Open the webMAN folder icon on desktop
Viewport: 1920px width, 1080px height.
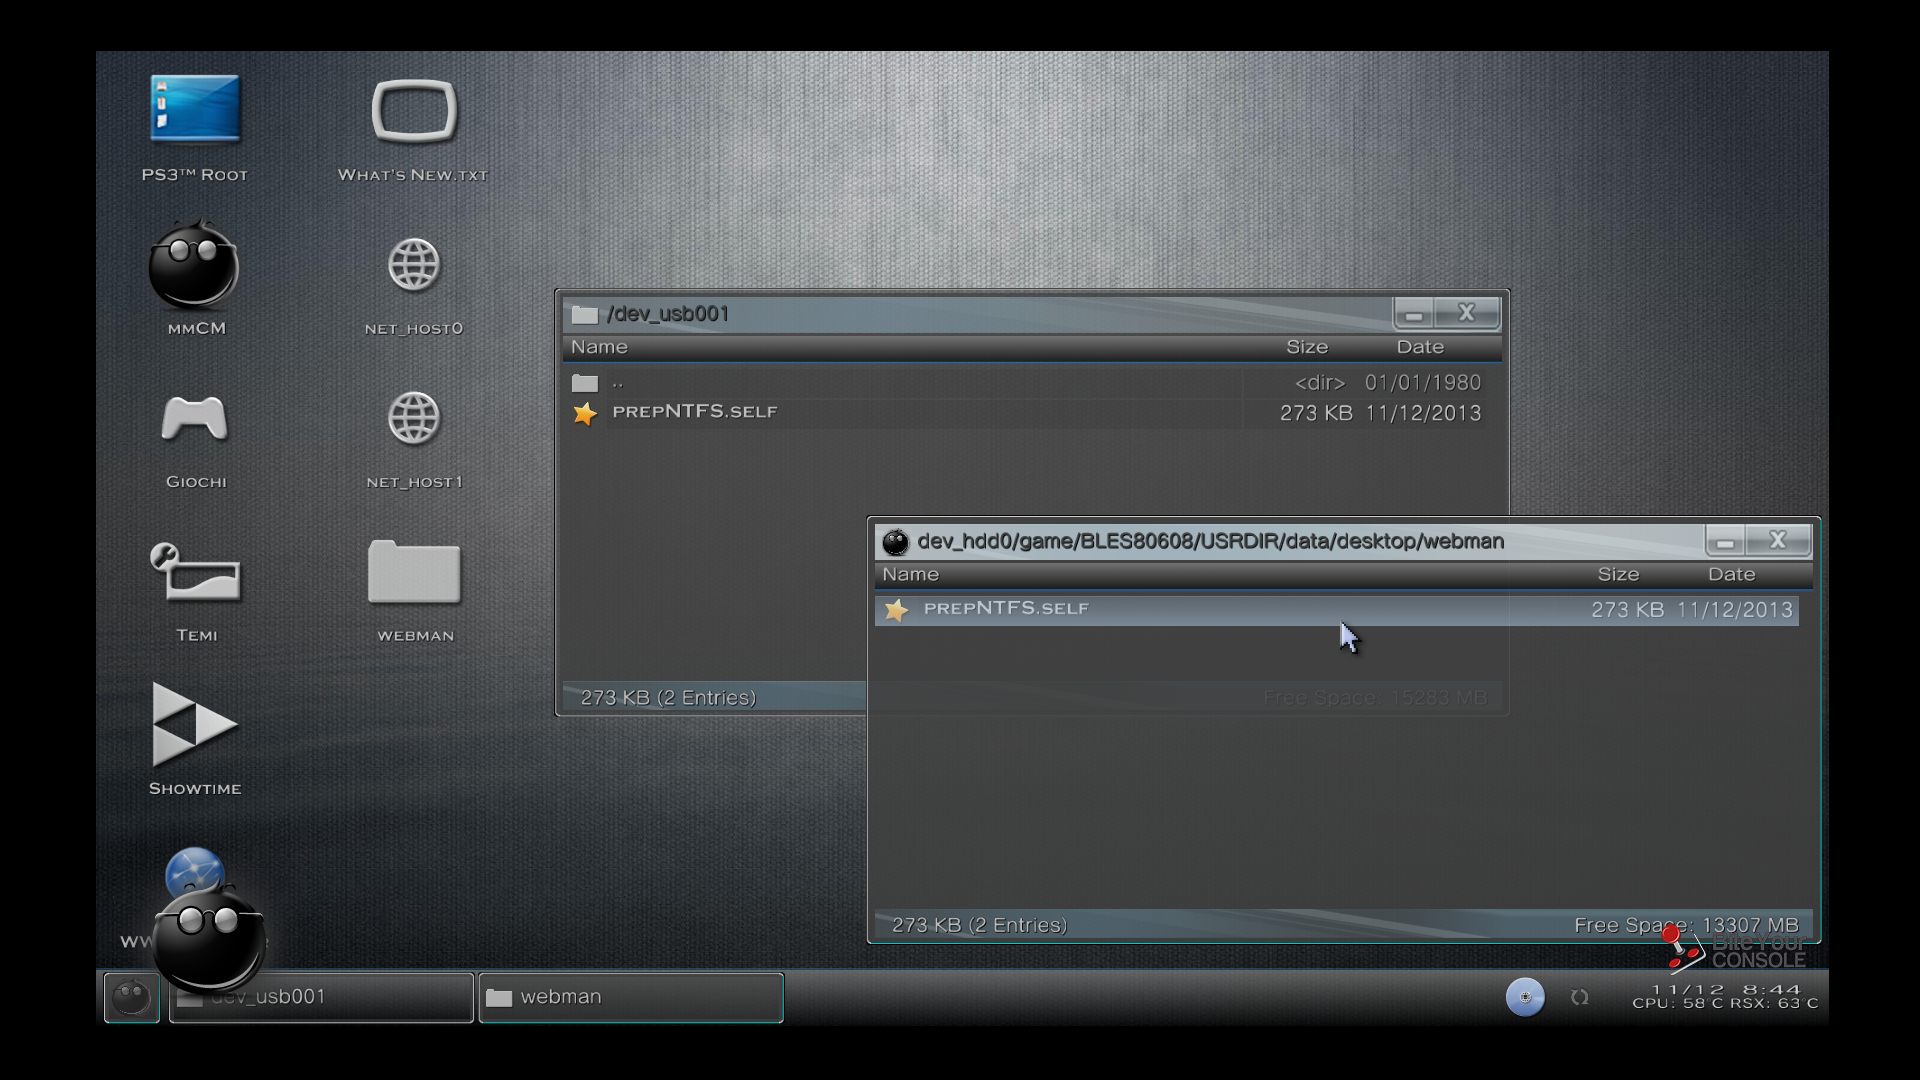pyautogui.click(x=414, y=572)
